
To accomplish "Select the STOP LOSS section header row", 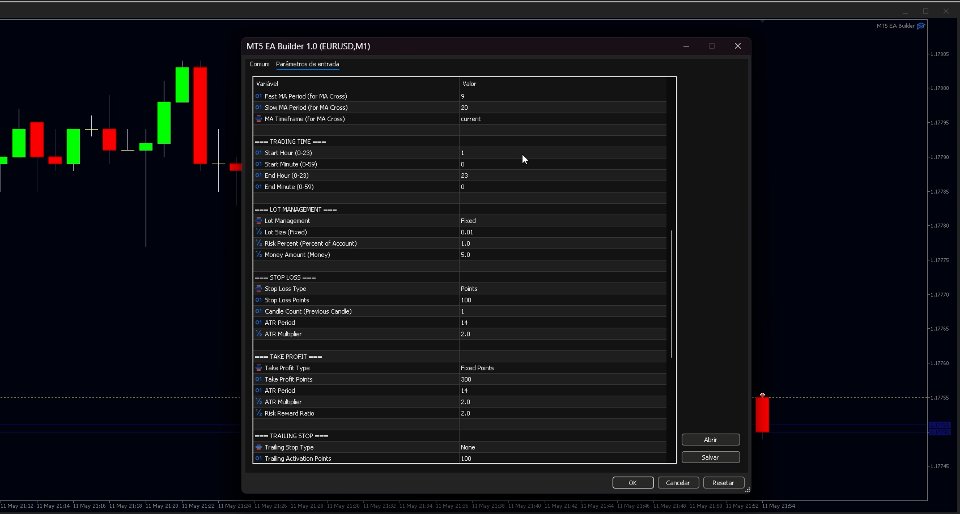I will 460,278.
